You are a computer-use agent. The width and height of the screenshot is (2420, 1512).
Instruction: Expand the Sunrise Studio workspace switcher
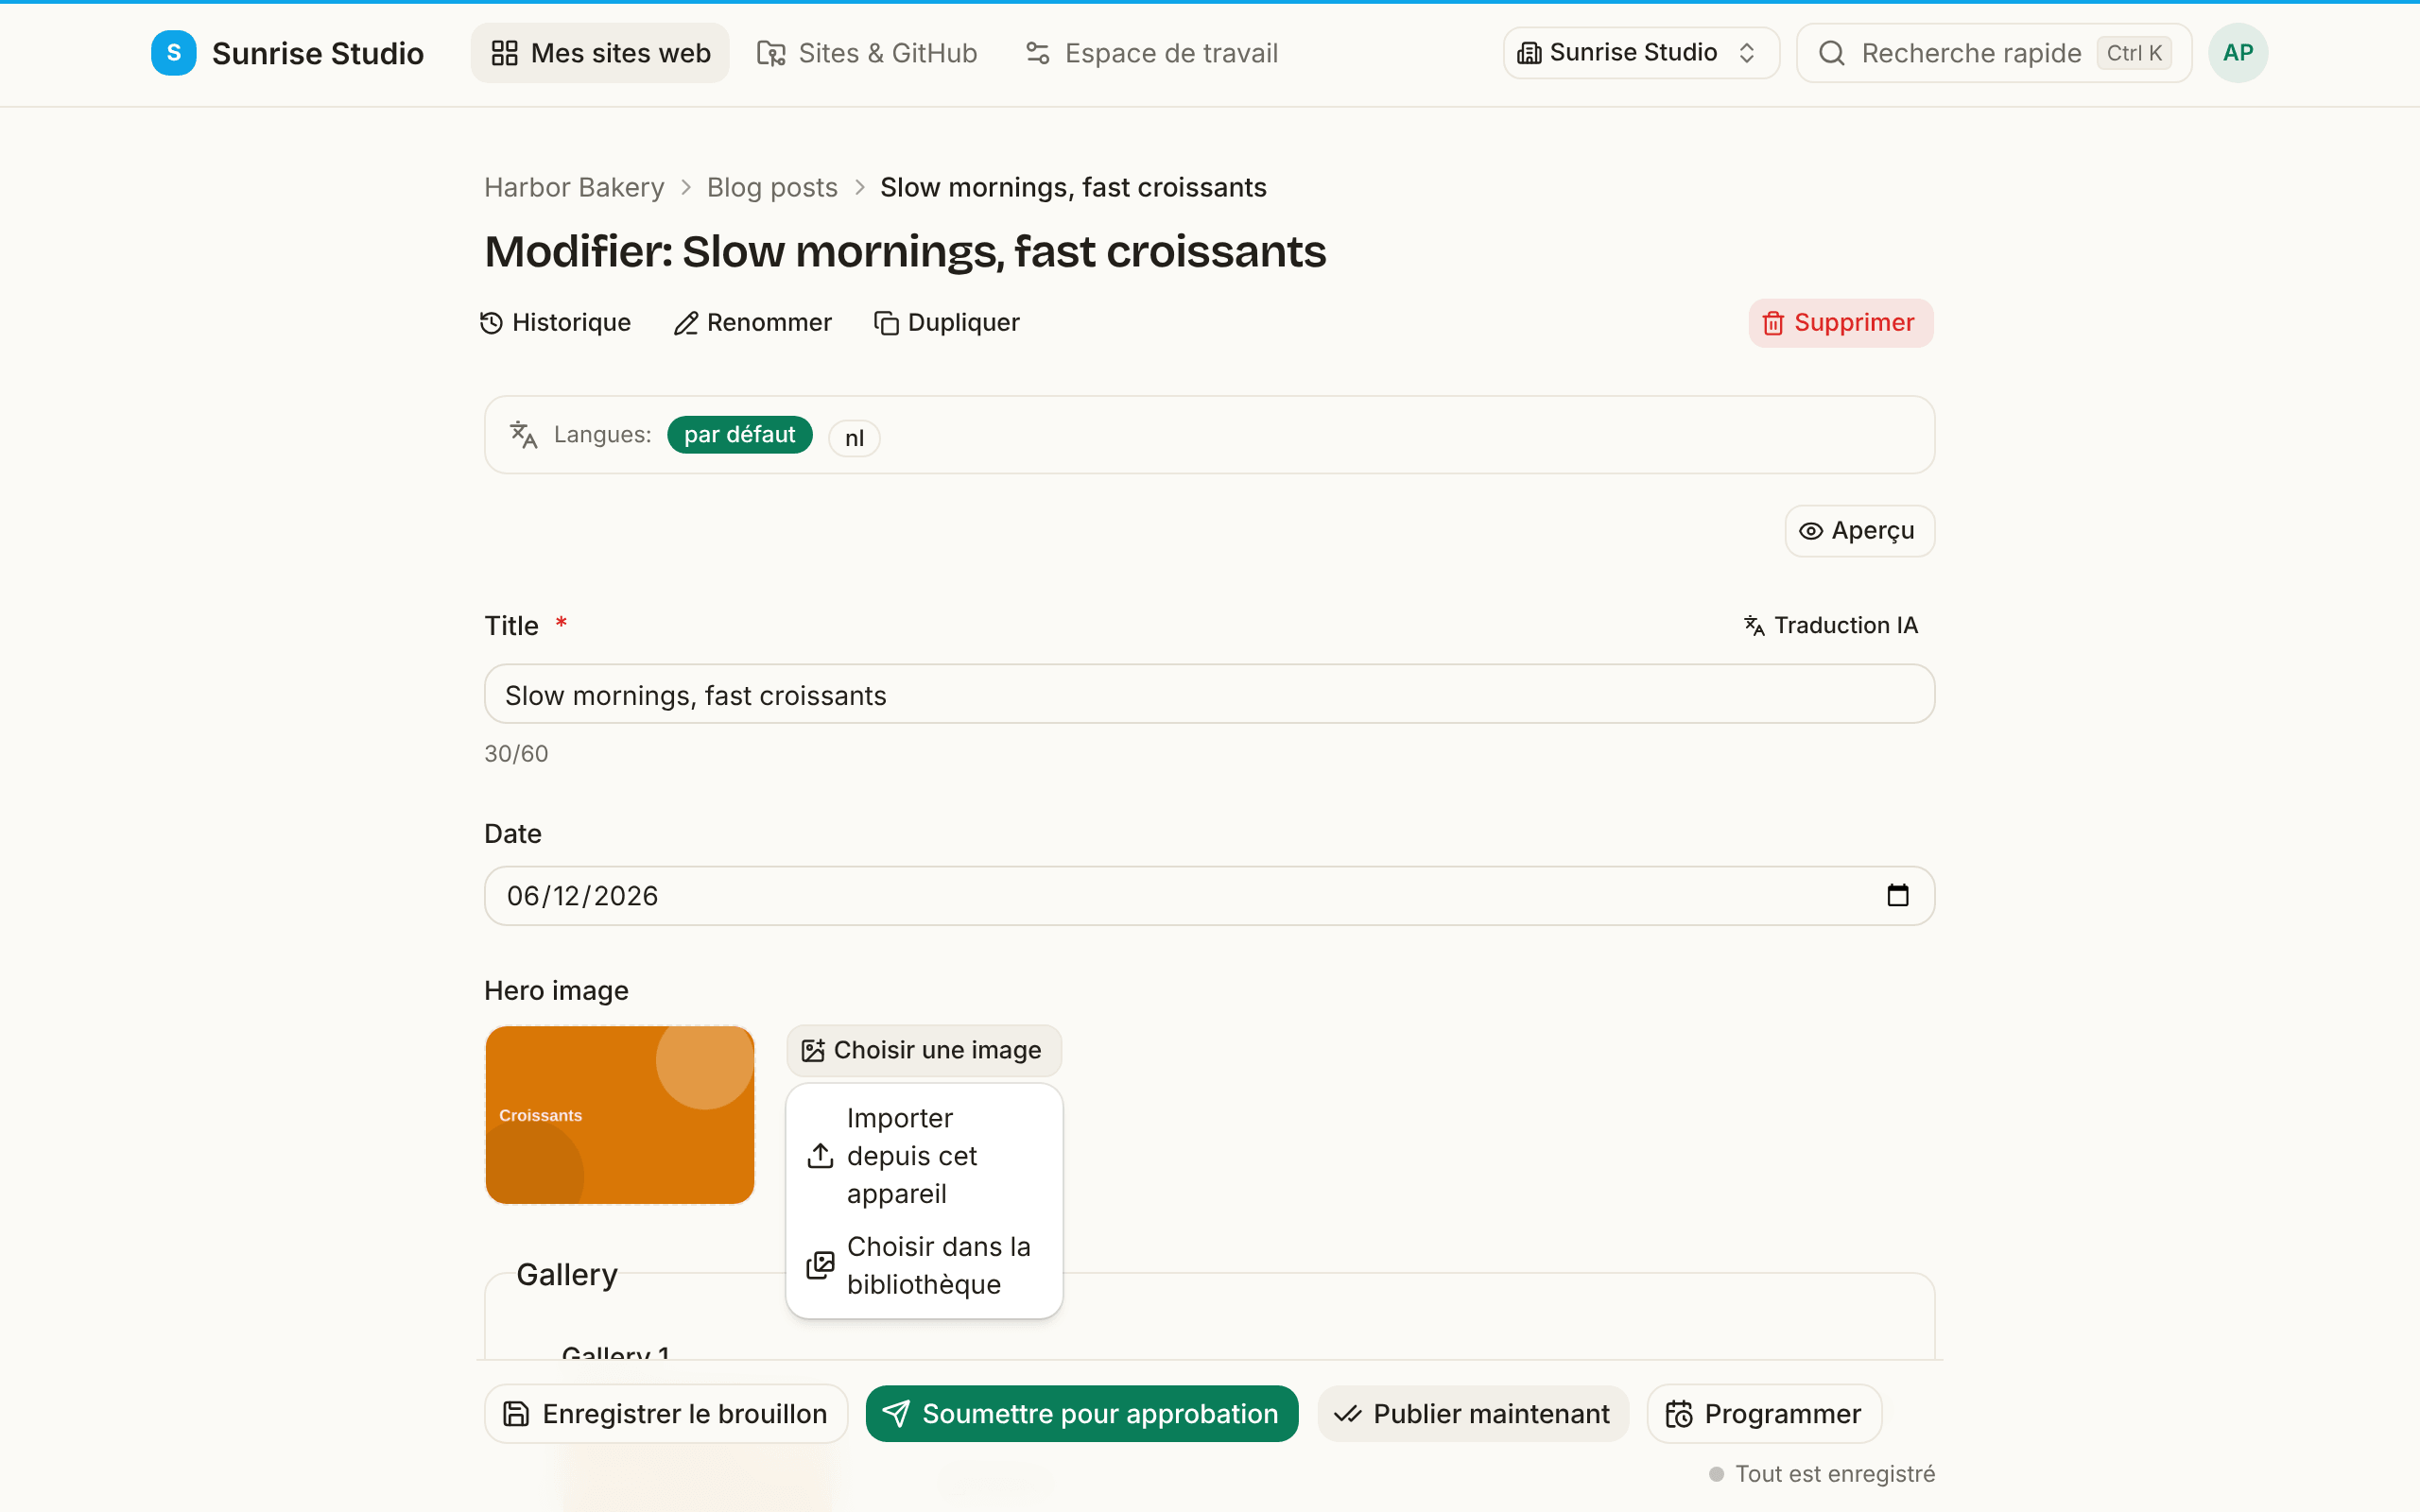[x=1640, y=53]
